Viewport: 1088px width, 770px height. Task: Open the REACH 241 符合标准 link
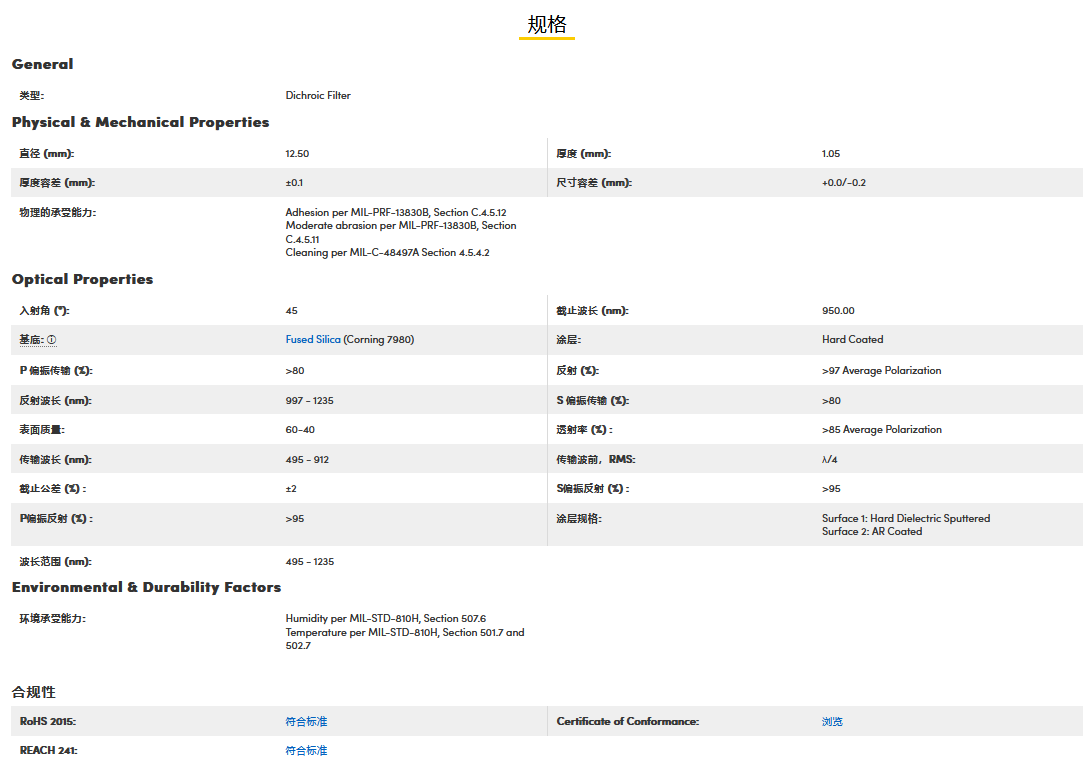[x=306, y=750]
